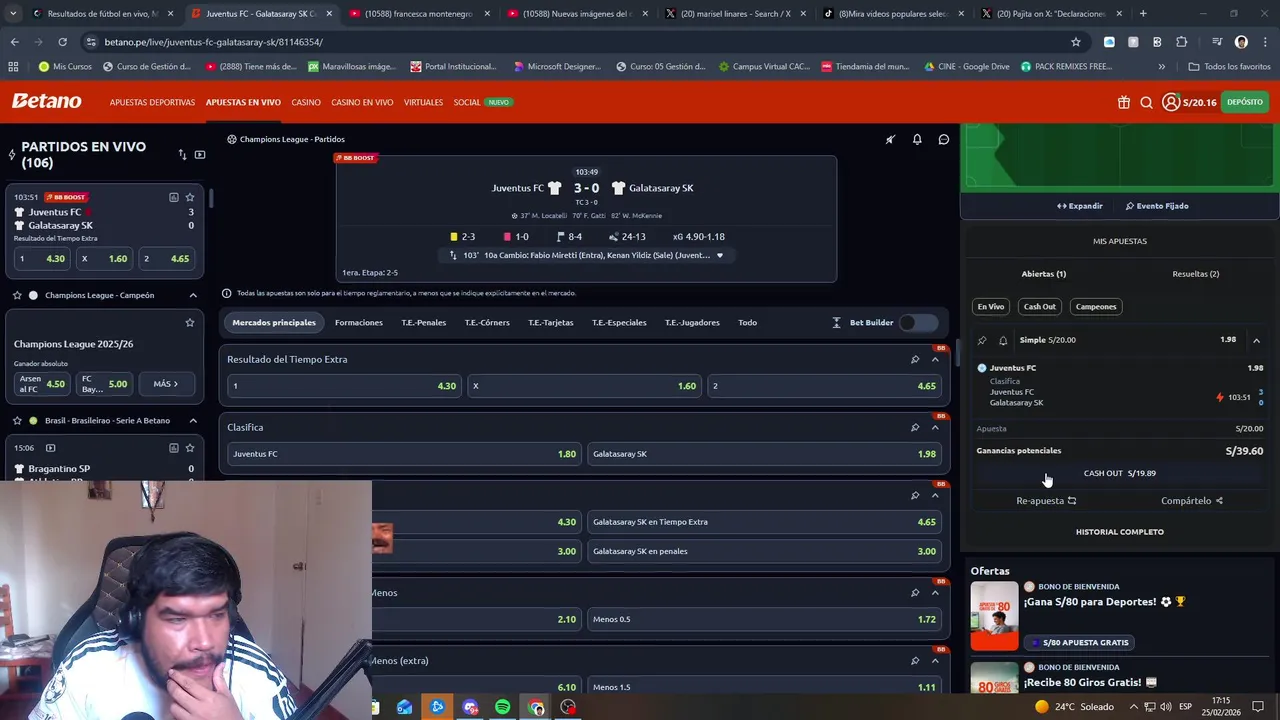Click the Betano logo
The height and width of the screenshot is (720, 1280).
47,101
